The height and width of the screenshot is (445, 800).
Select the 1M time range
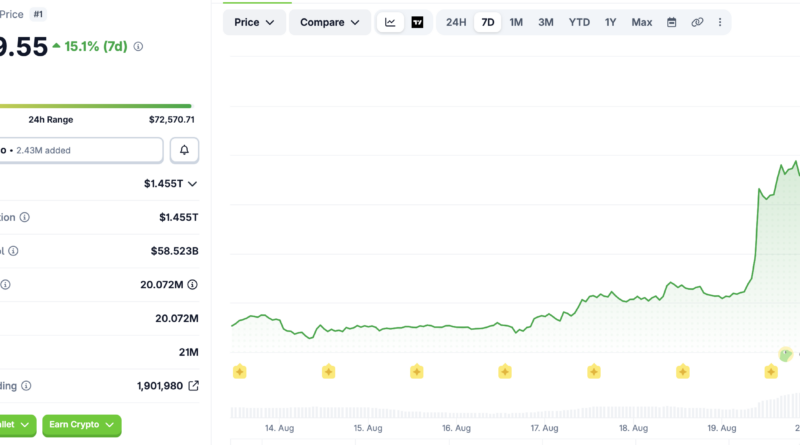[516, 22]
